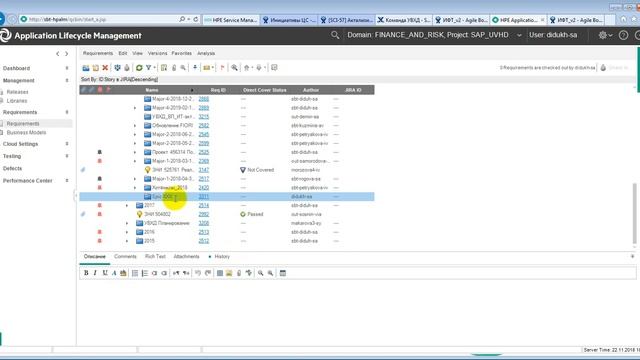Open requirement ID link 2992
The image size is (640, 360).
(204, 214)
